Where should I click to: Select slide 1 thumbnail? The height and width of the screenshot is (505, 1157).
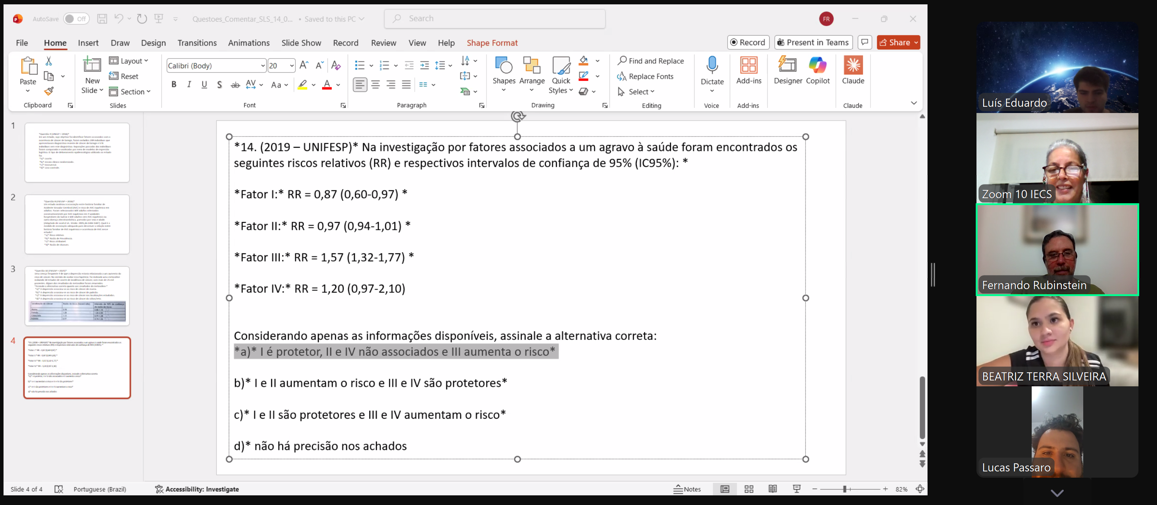[x=77, y=153]
